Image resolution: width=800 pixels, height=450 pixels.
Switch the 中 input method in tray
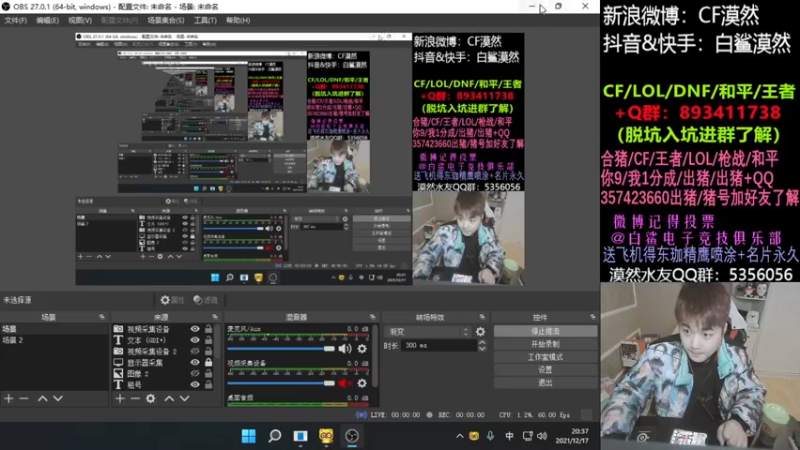click(x=509, y=436)
